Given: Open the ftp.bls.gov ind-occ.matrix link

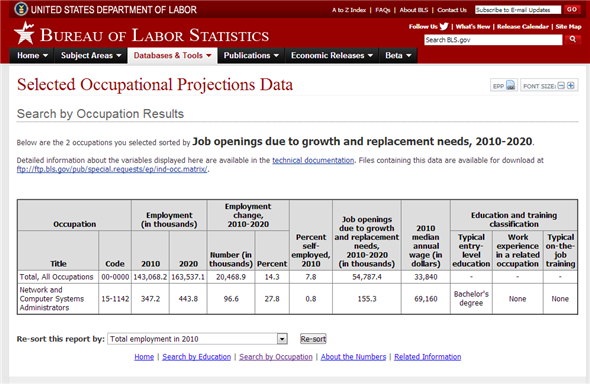Looking at the screenshot, I should pos(112,169).
